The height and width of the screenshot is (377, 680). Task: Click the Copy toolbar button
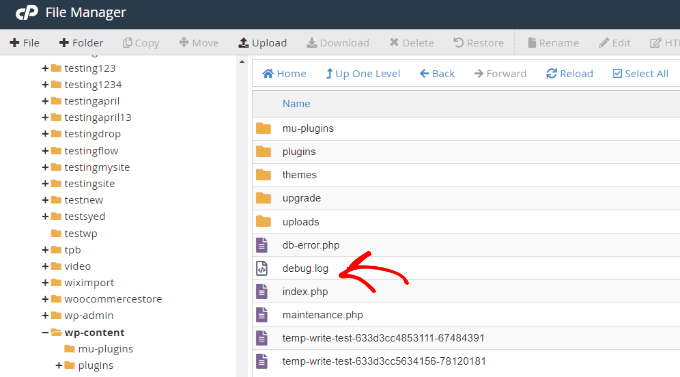click(141, 43)
